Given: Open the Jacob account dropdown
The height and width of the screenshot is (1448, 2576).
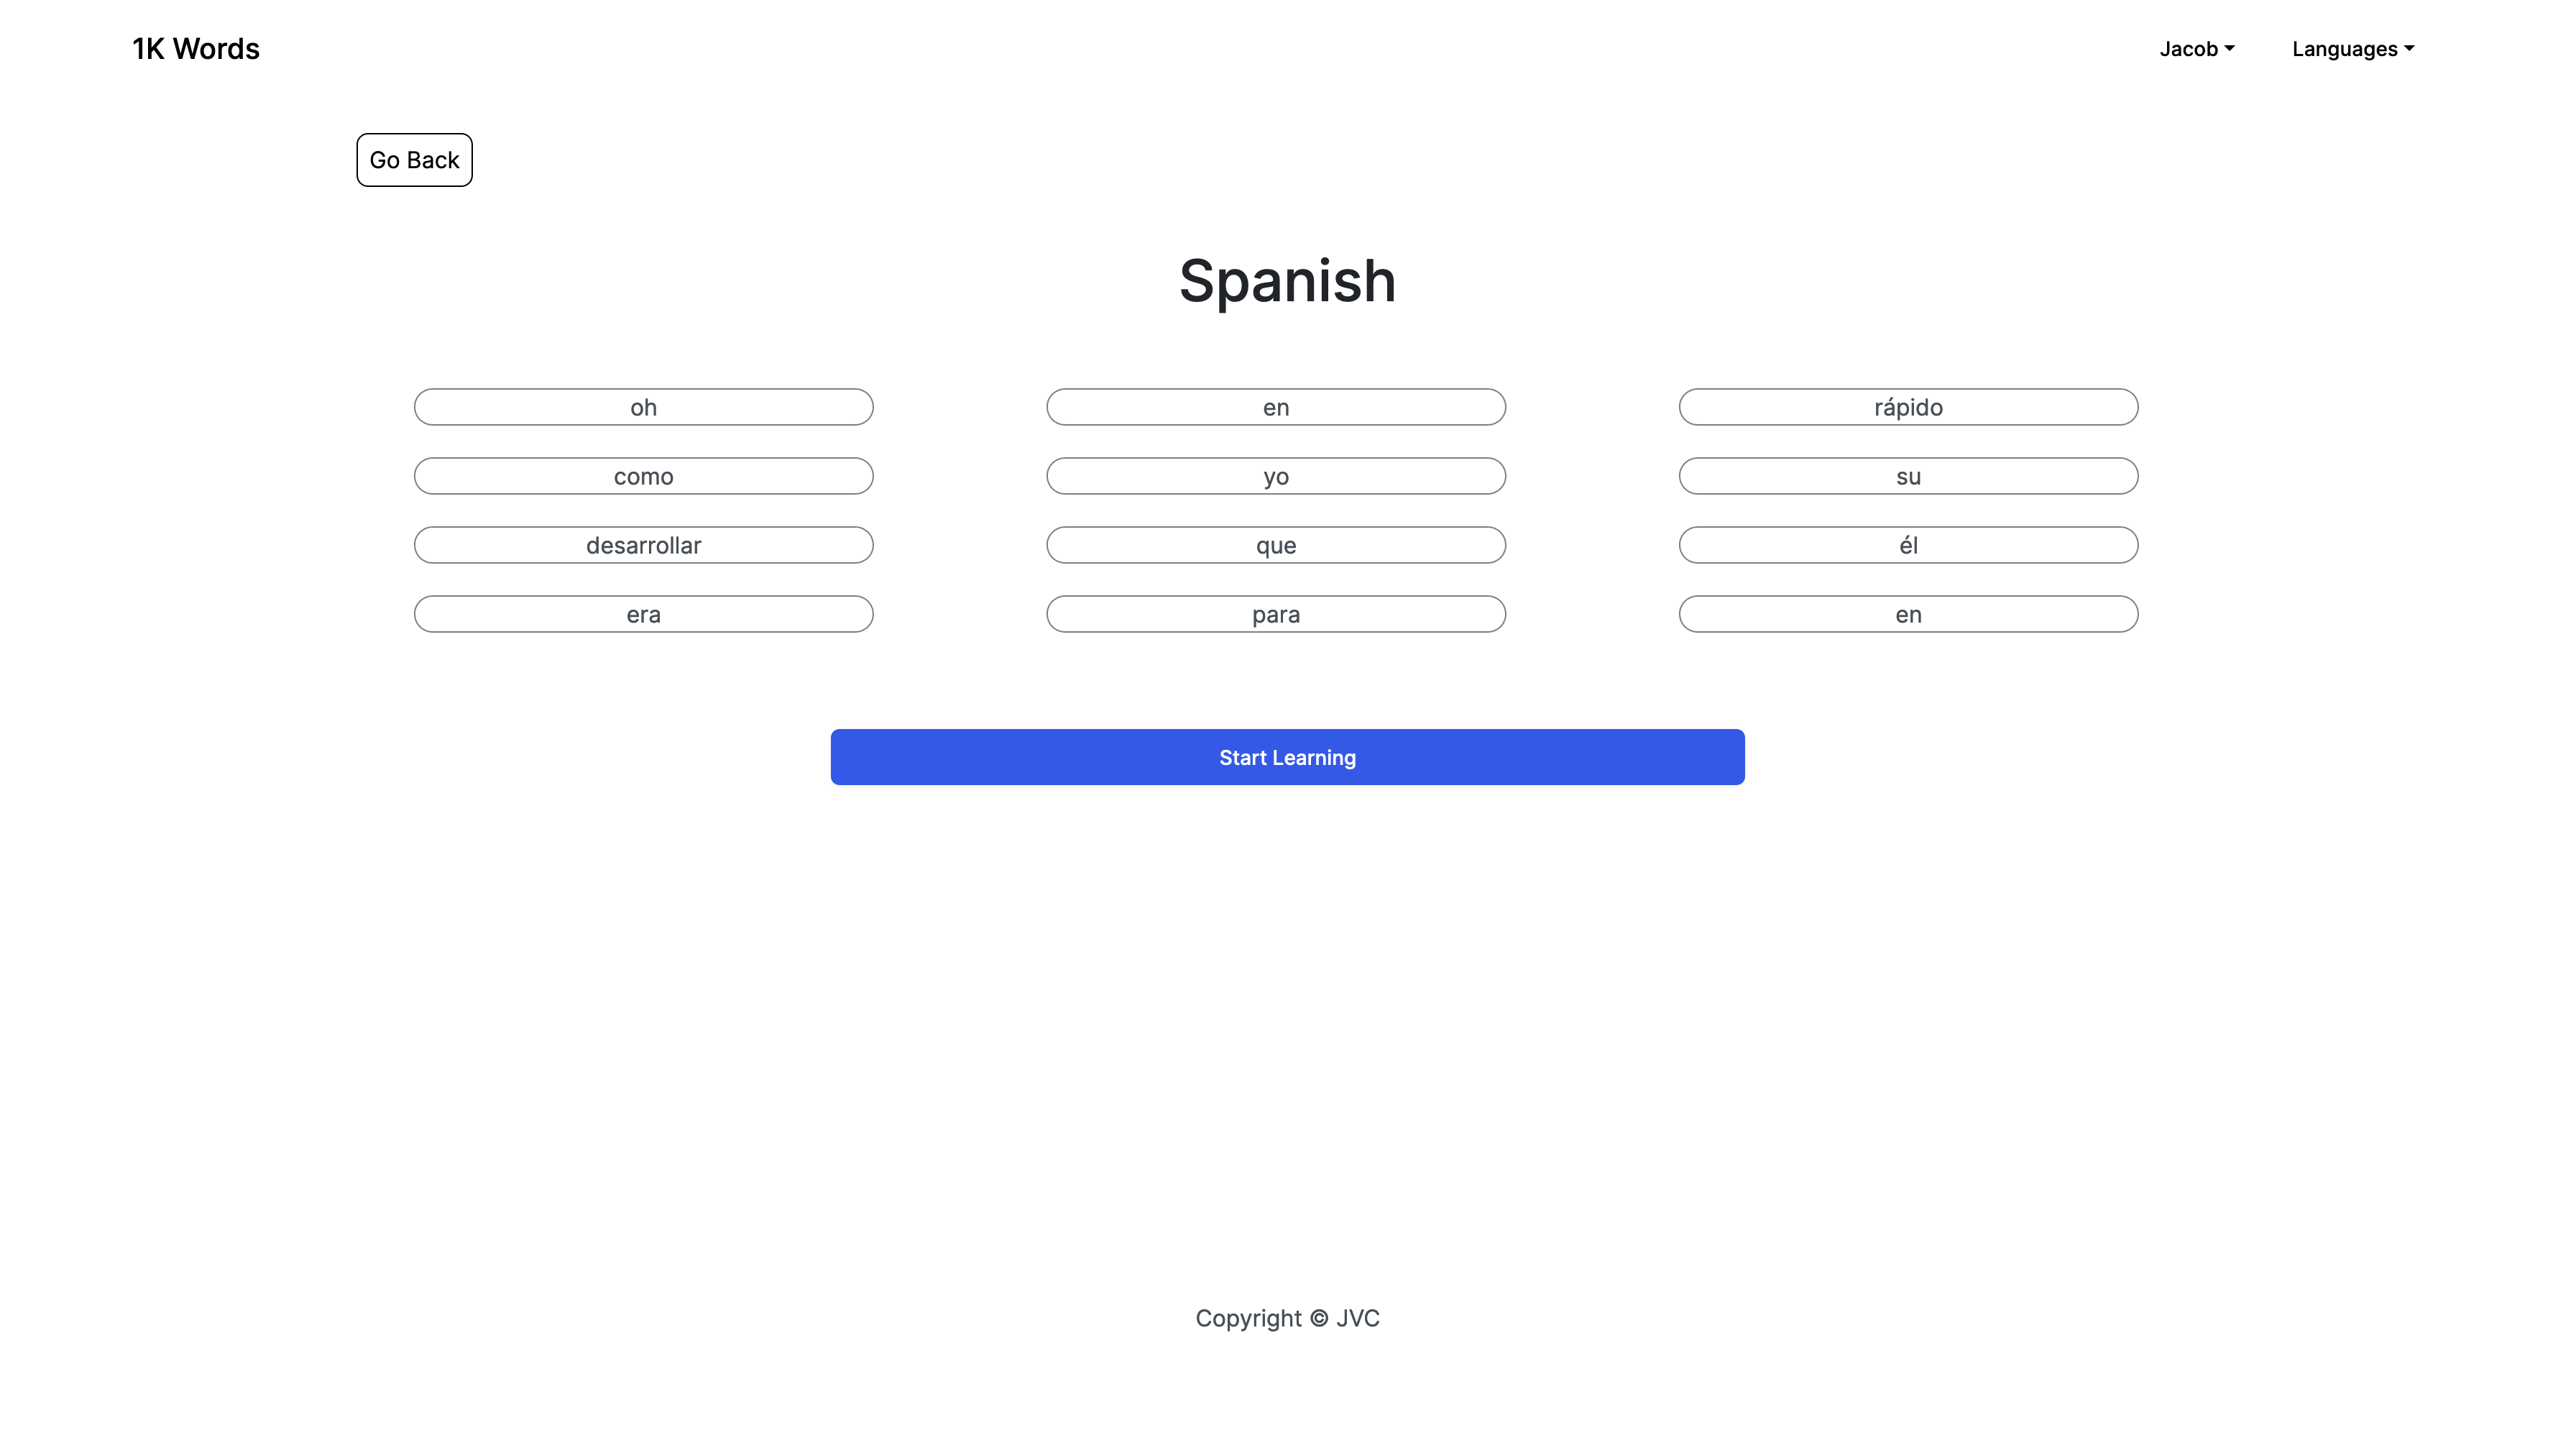Looking at the screenshot, I should 2196,49.
